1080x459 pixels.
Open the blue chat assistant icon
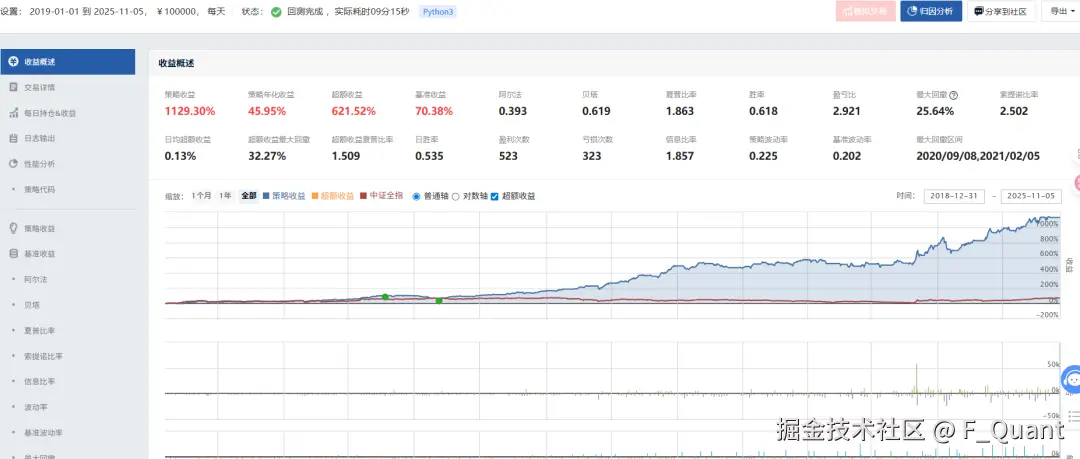[1072, 378]
